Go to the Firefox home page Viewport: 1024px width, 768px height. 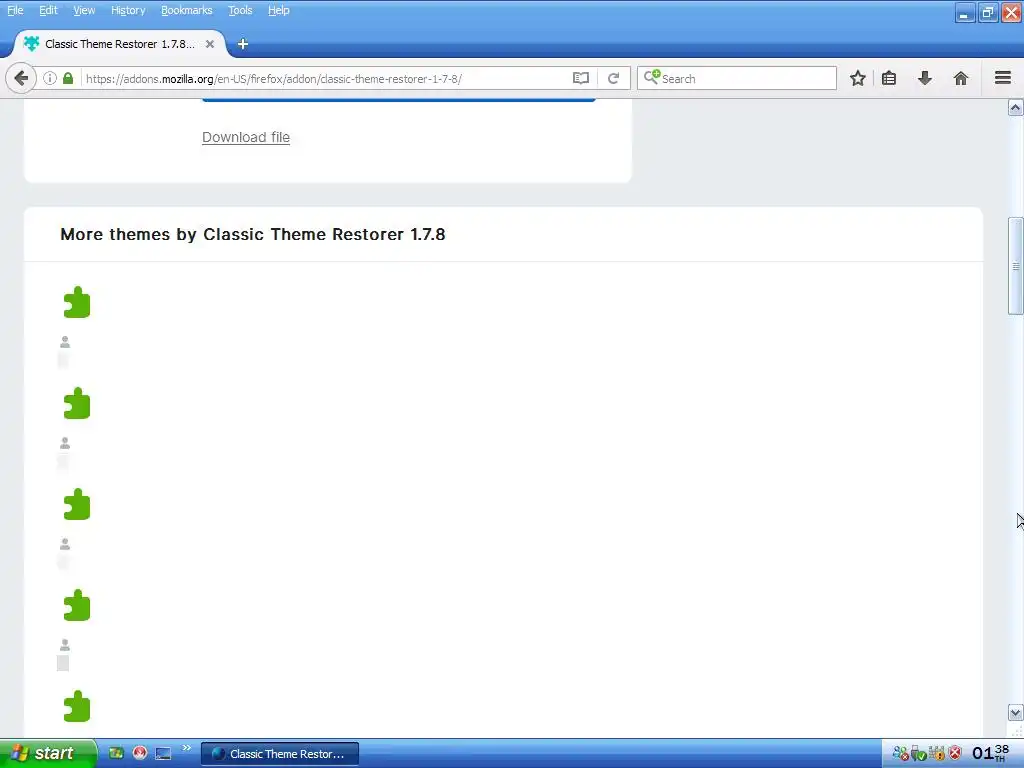point(961,78)
